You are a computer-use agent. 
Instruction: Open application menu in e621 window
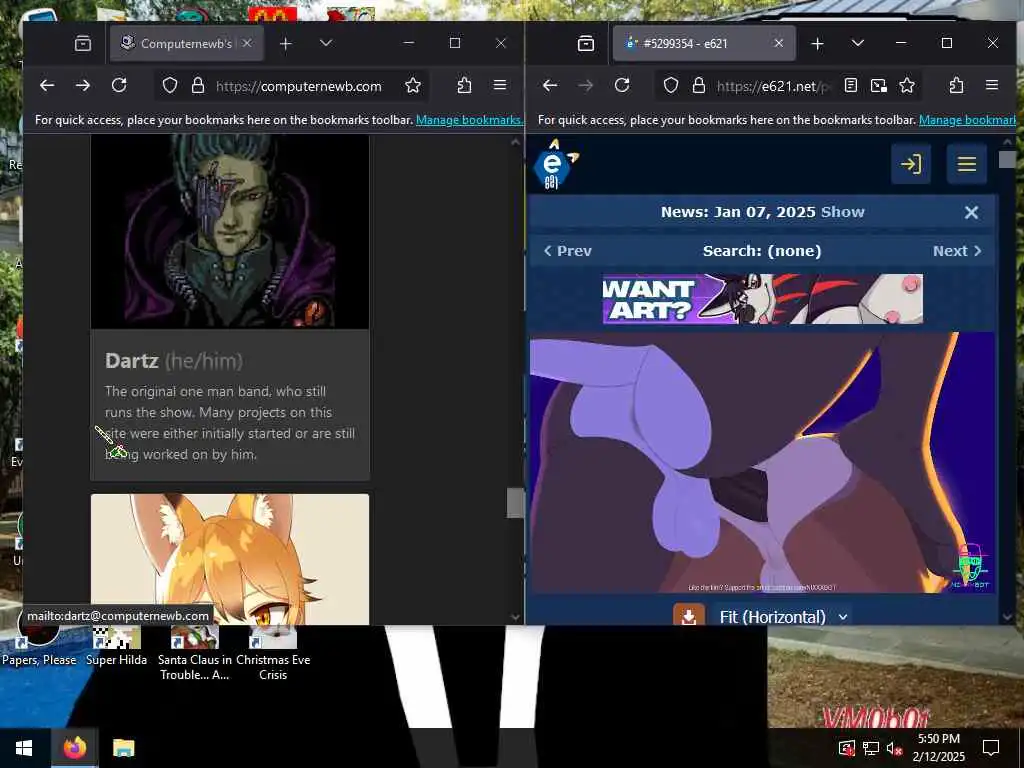point(992,86)
